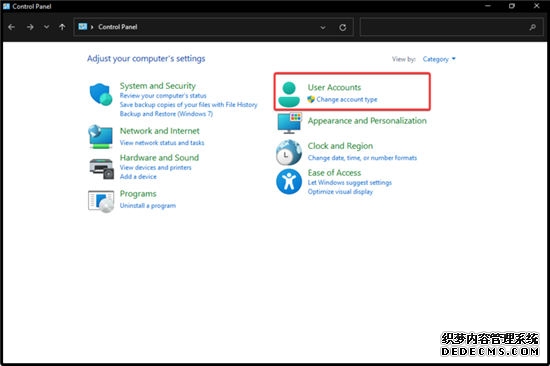Open the Hardware and Sound printer icon
The image size is (550, 366).
coord(101,169)
